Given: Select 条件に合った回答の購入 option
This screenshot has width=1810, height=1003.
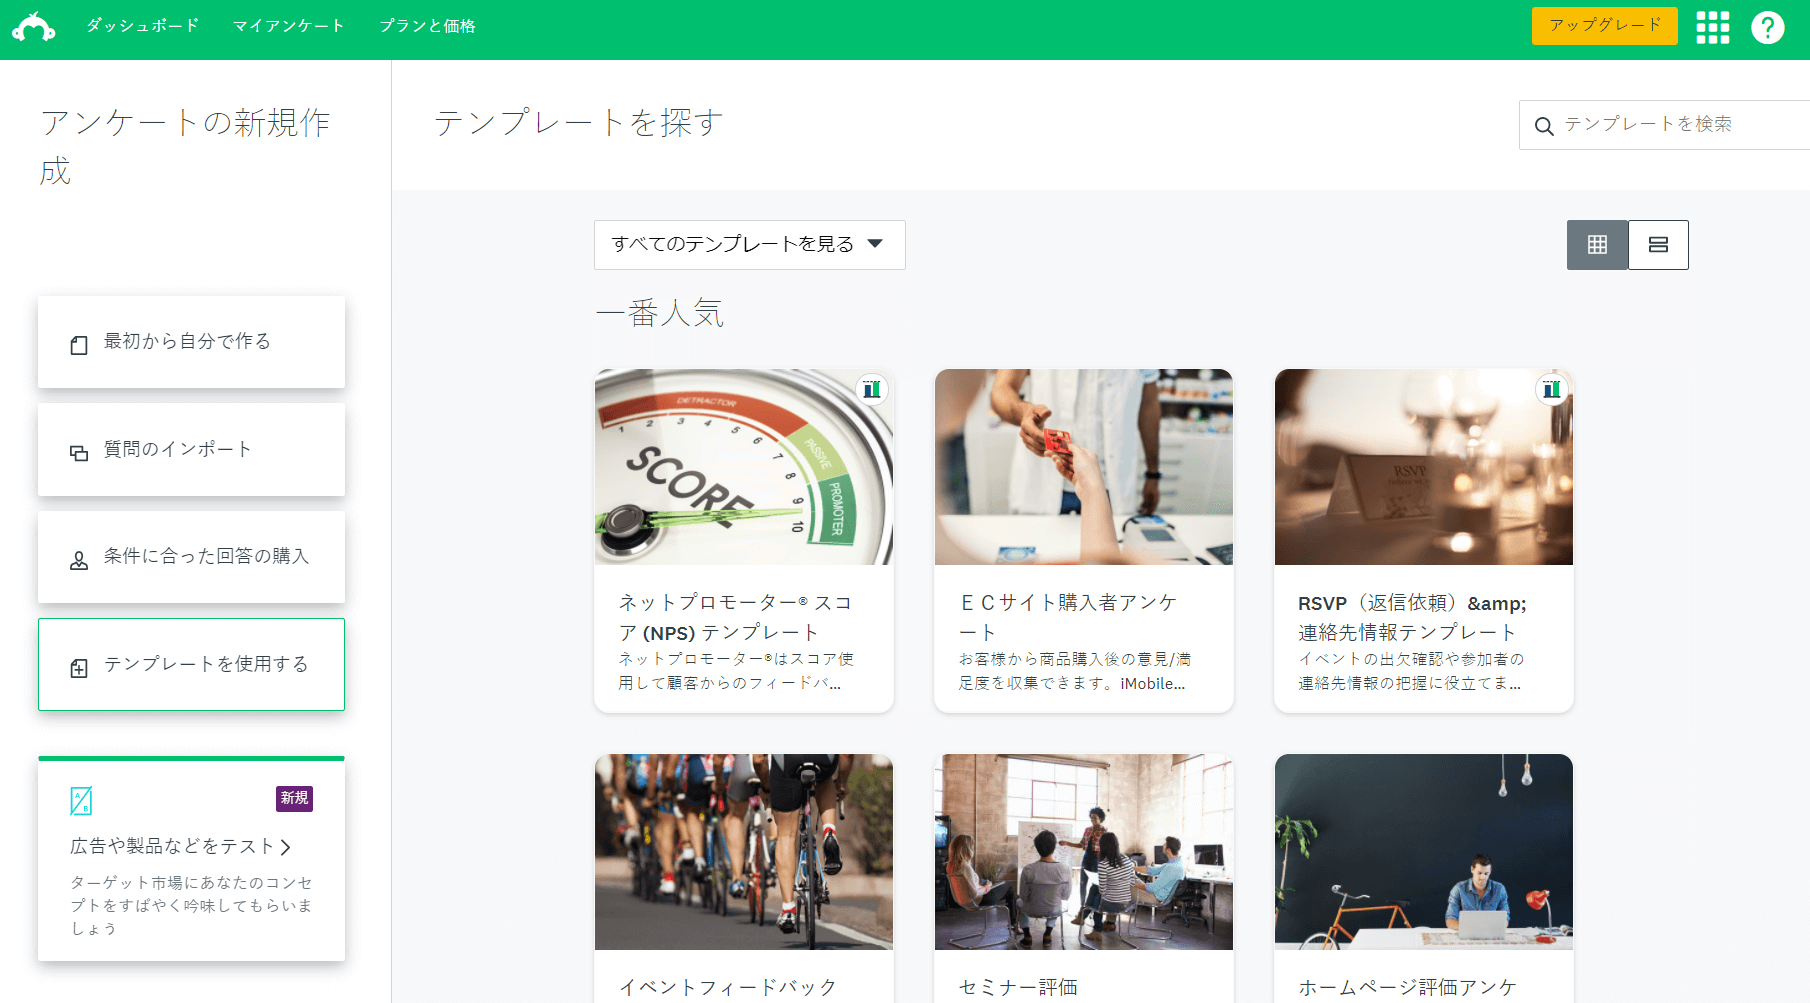Looking at the screenshot, I should 191,557.
